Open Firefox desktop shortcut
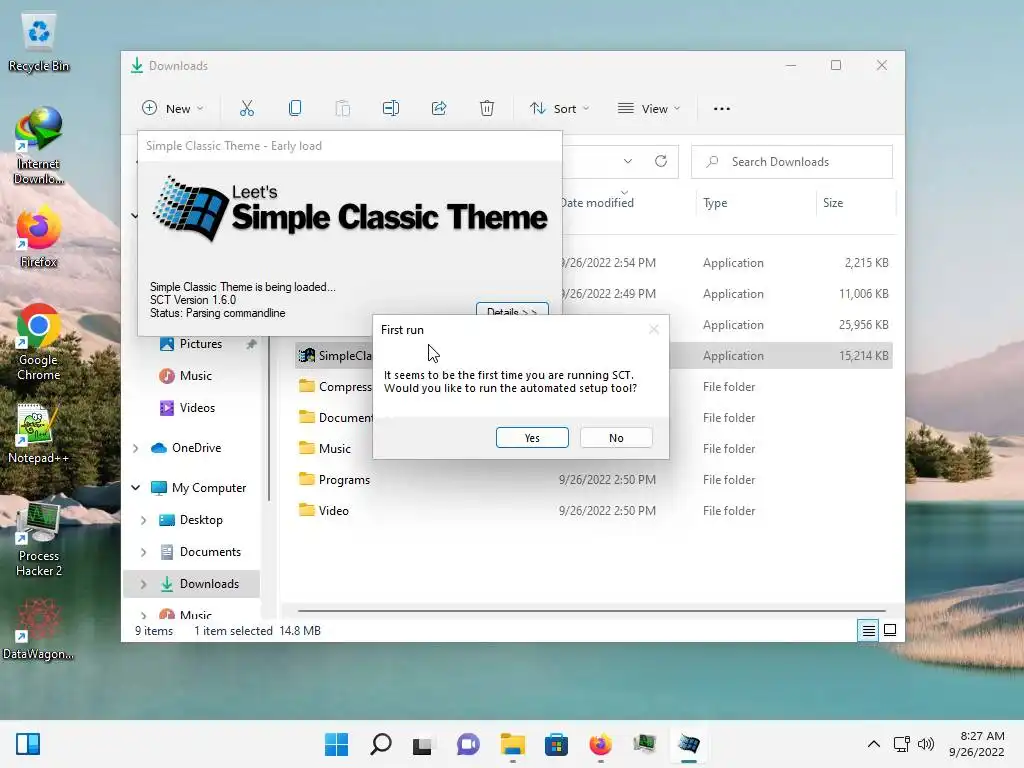1024x768 pixels. 39,236
